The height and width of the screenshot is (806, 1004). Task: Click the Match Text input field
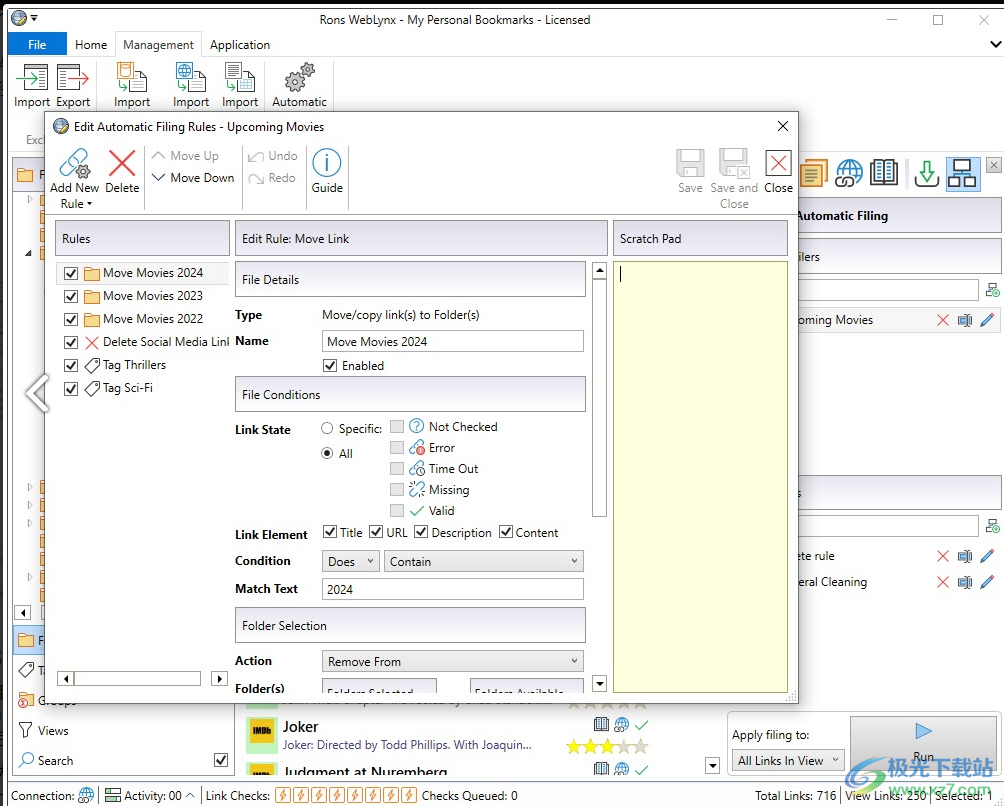coord(452,589)
